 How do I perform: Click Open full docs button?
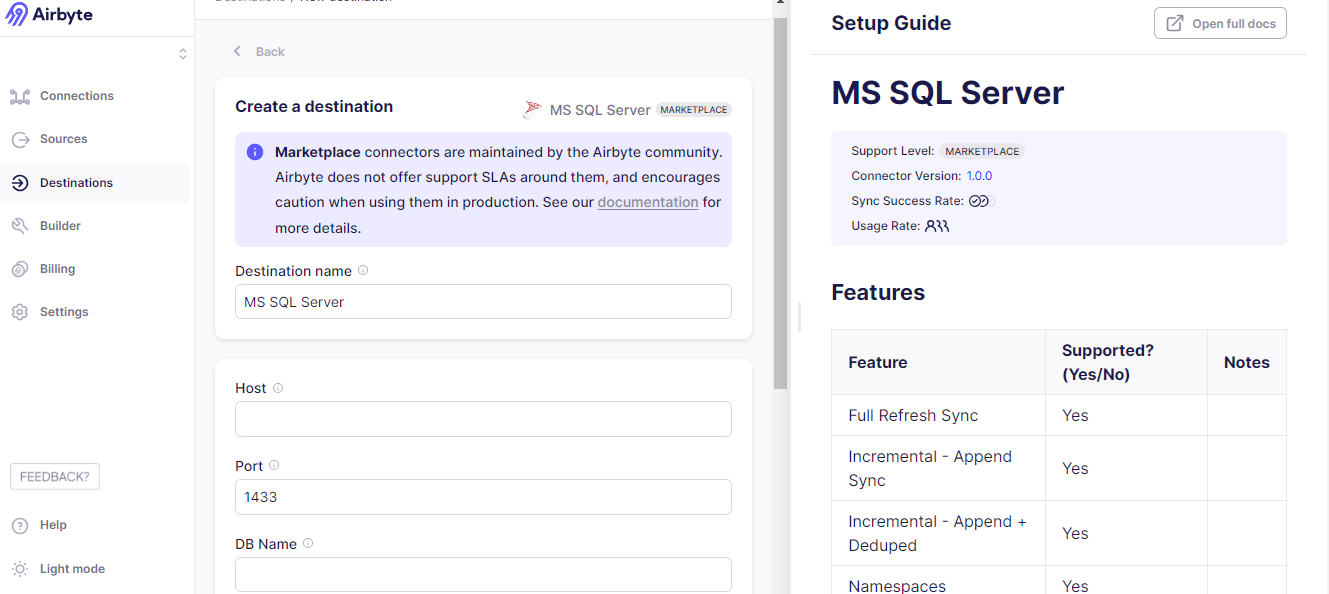pyautogui.click(x=1220, y=23)
